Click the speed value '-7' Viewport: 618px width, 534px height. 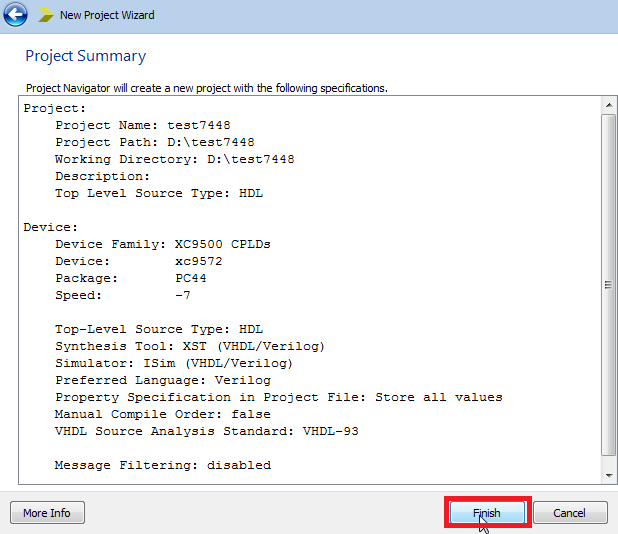[x=183, y=295]
